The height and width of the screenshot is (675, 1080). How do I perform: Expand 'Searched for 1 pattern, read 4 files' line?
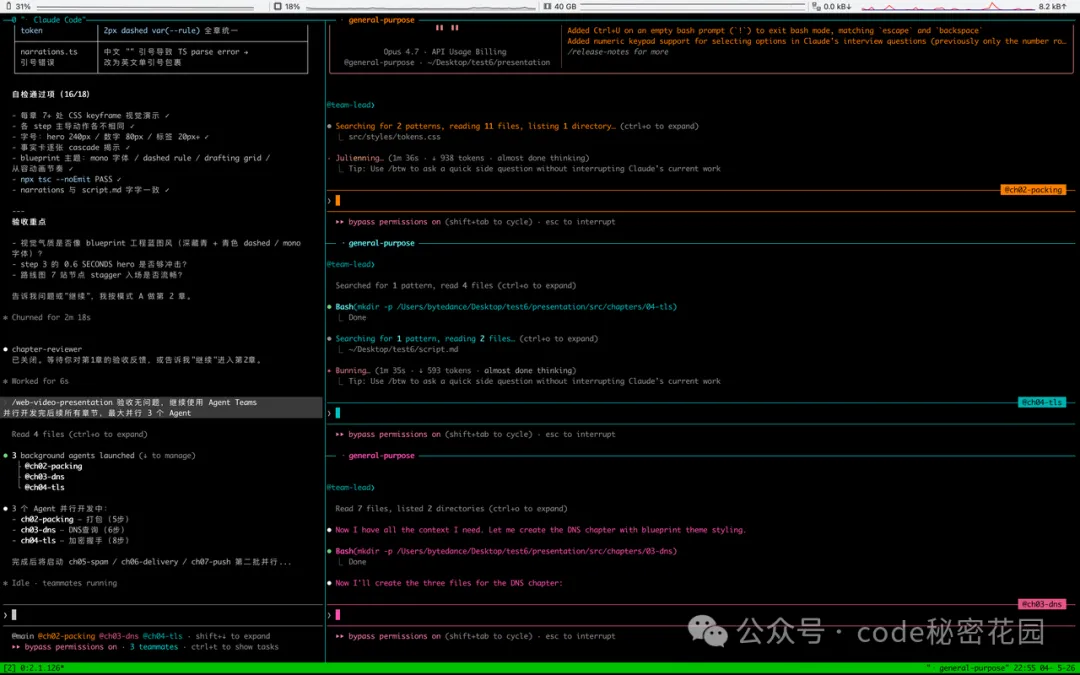tap(456, 285)
